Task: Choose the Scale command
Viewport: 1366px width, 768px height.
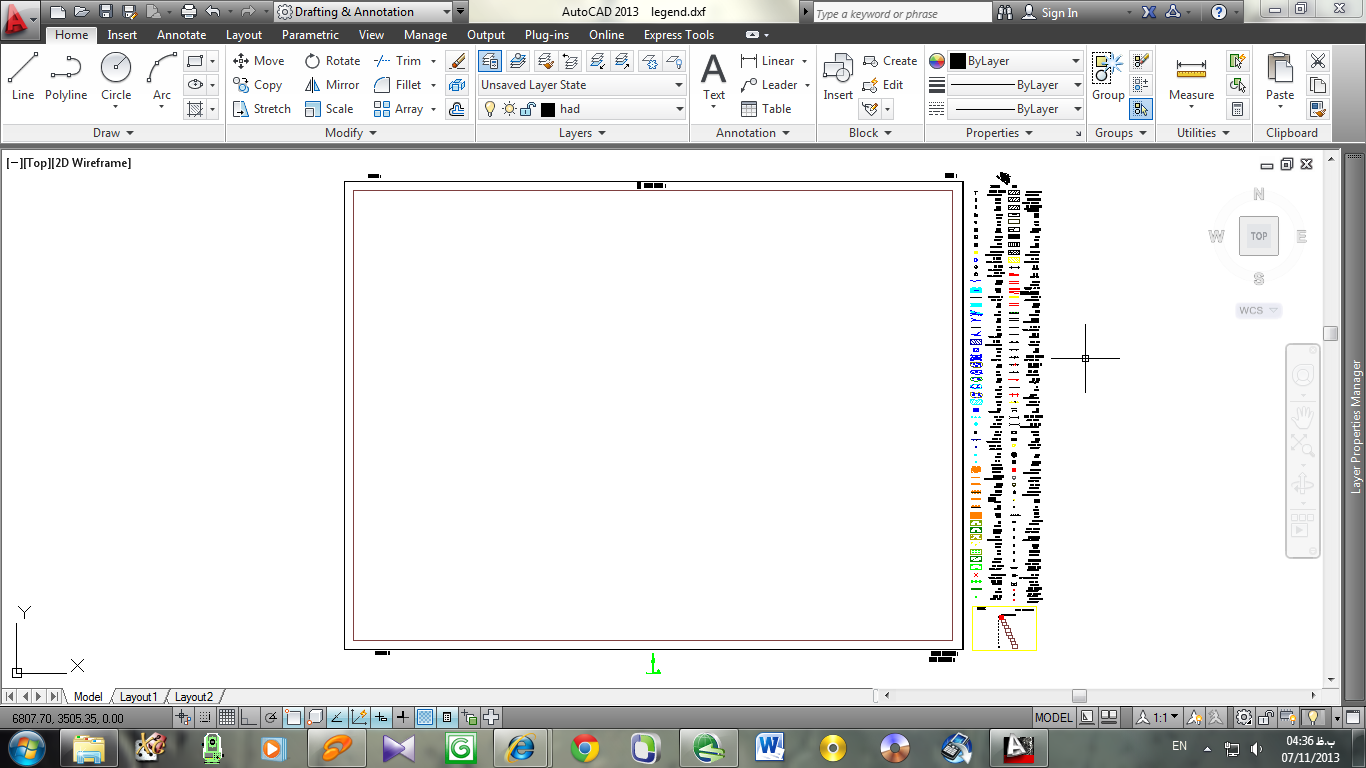Action: pos(329,109)
